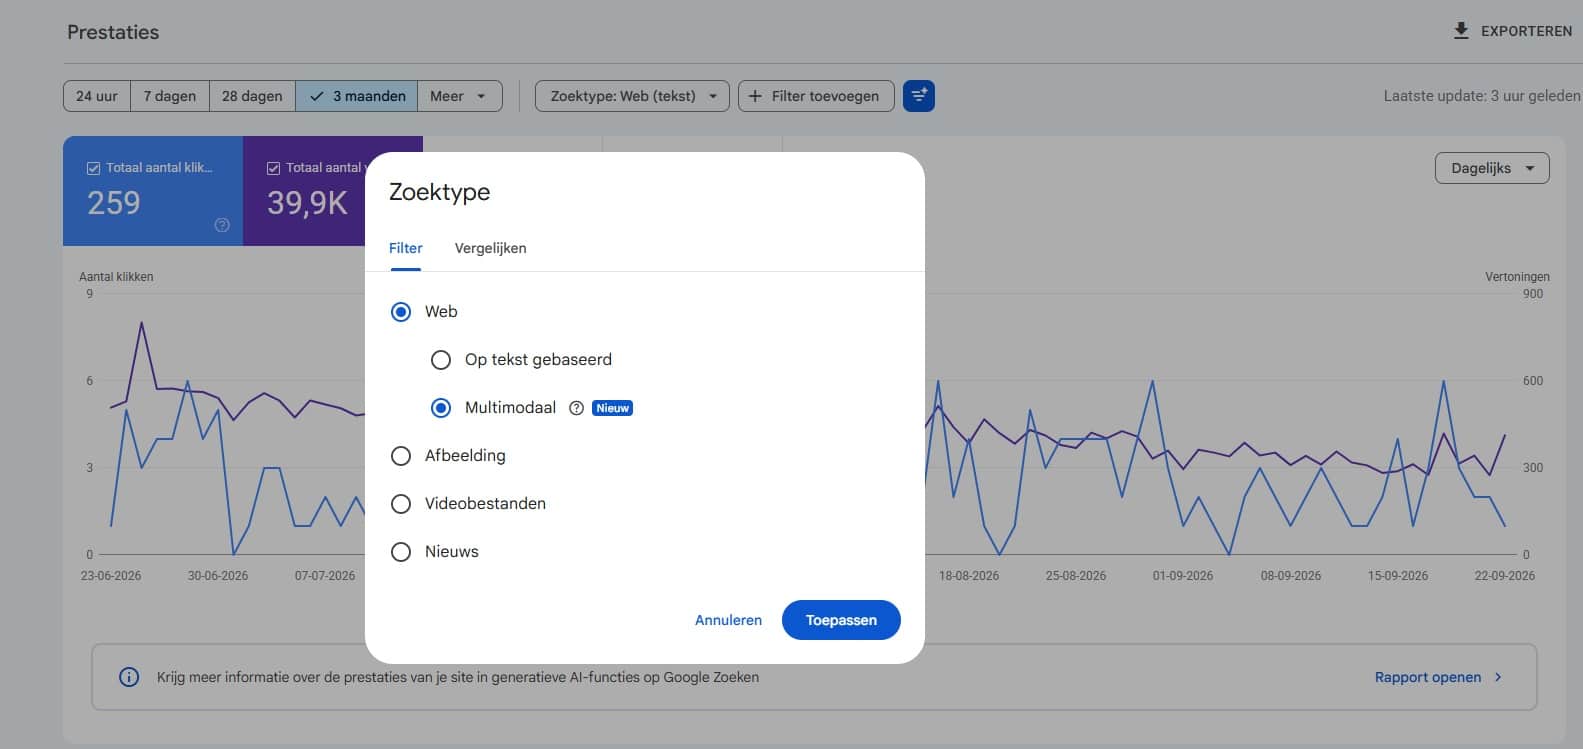Click the 18-08-2026 date label
This screenshot has width=1583, height=749.
pos(969,576)
